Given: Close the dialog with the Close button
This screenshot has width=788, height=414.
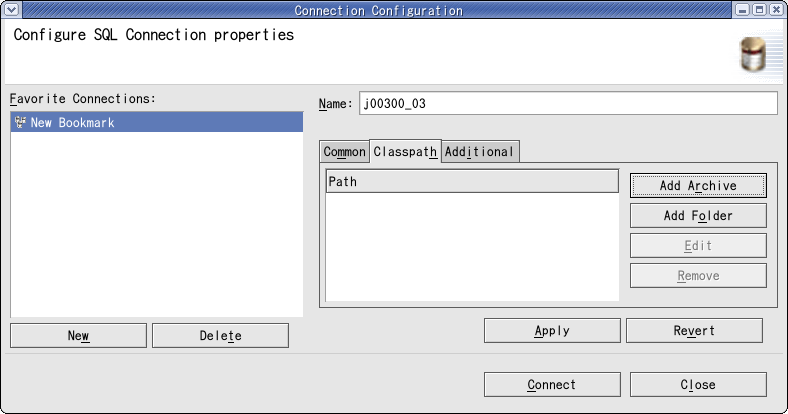Looking at the screenshot, I should coord(698,385).
